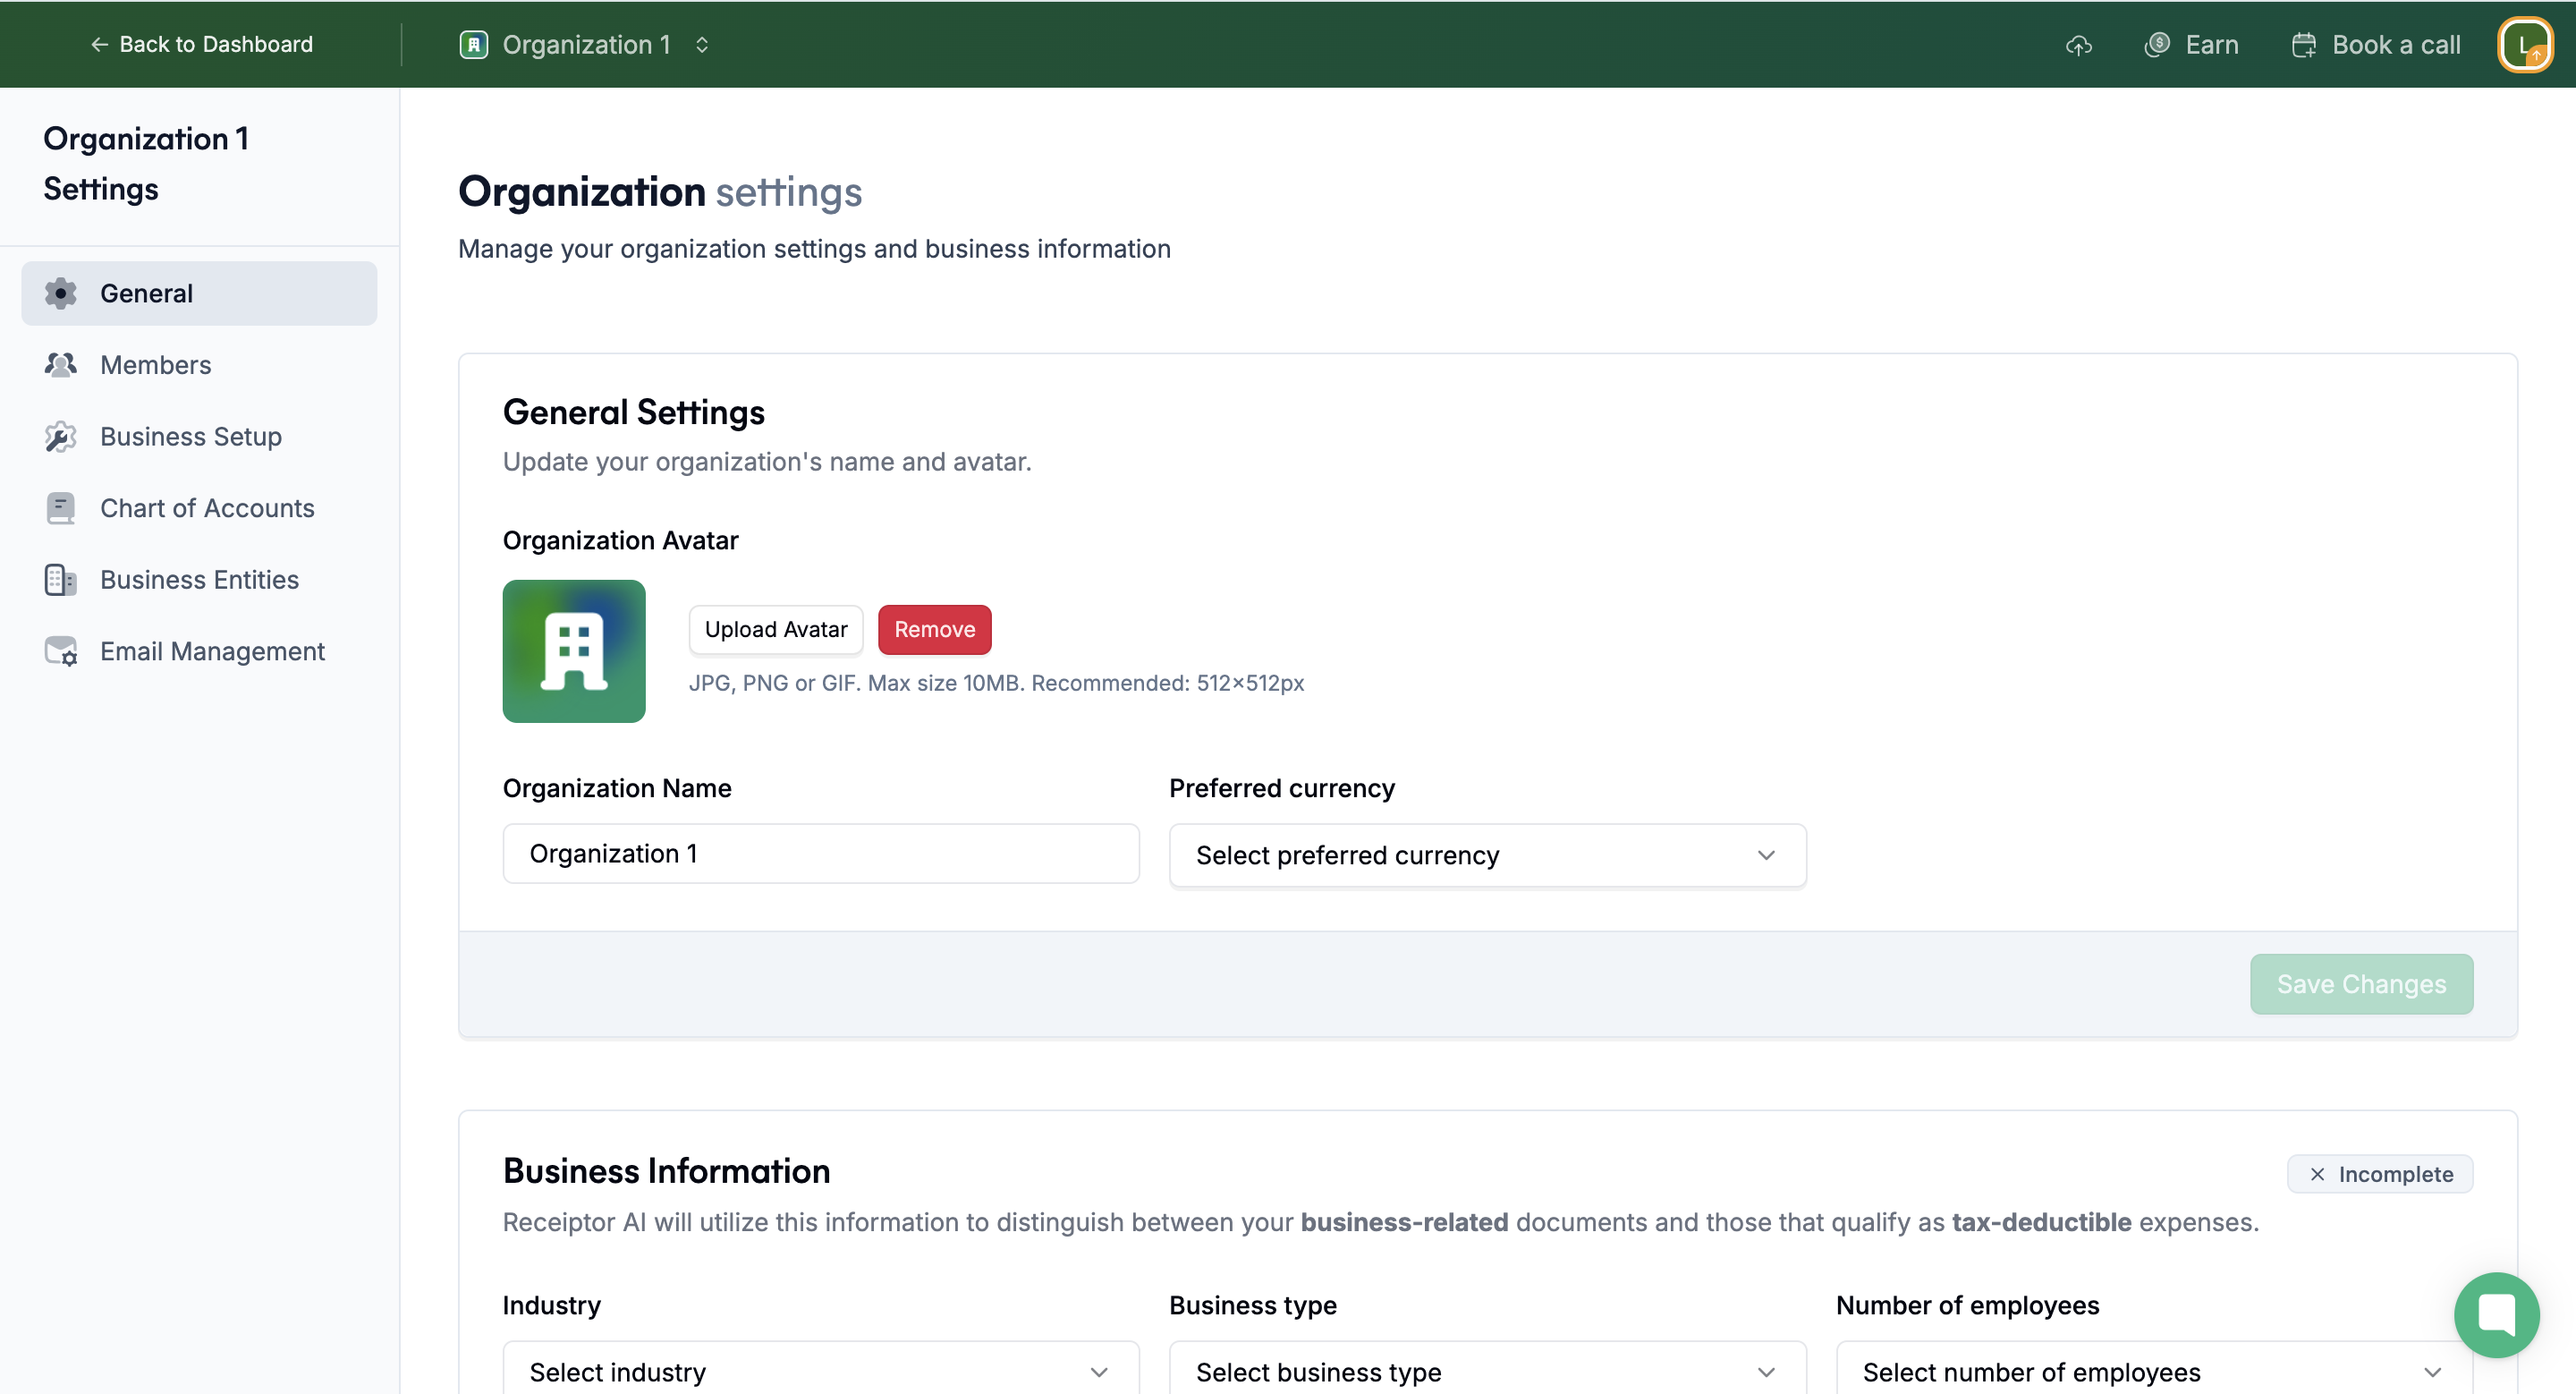Click the Organization Name input field

tap(820, 854)
